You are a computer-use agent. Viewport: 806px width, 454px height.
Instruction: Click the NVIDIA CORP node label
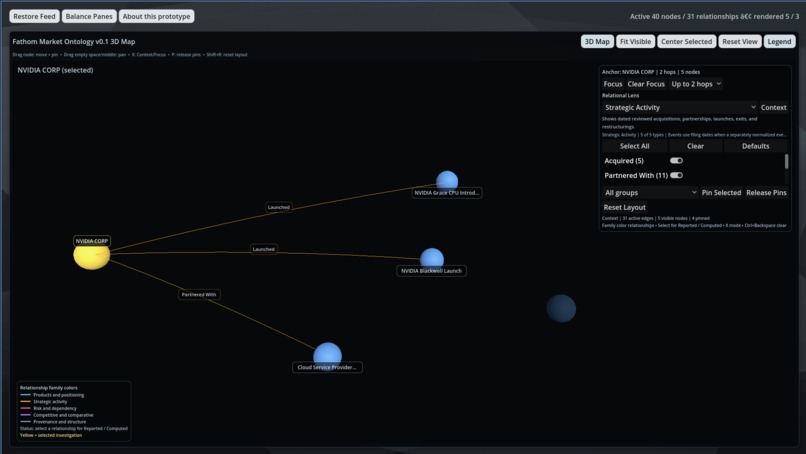[x=91, y=241]
